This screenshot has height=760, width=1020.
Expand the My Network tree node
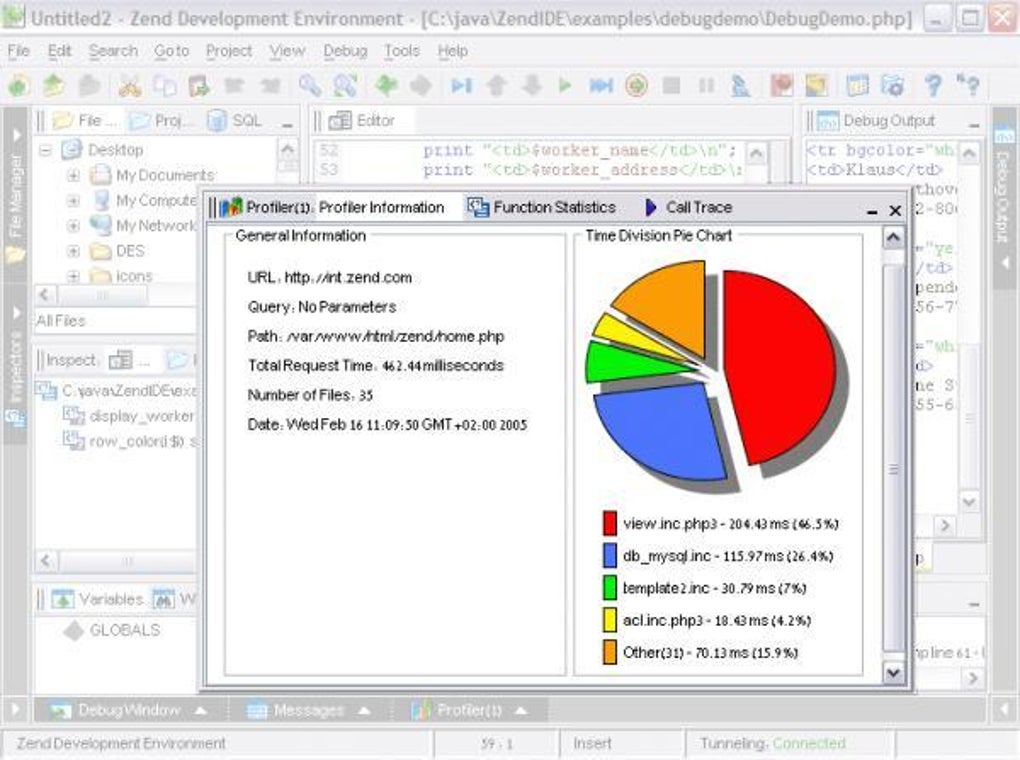tap(74, 226)
